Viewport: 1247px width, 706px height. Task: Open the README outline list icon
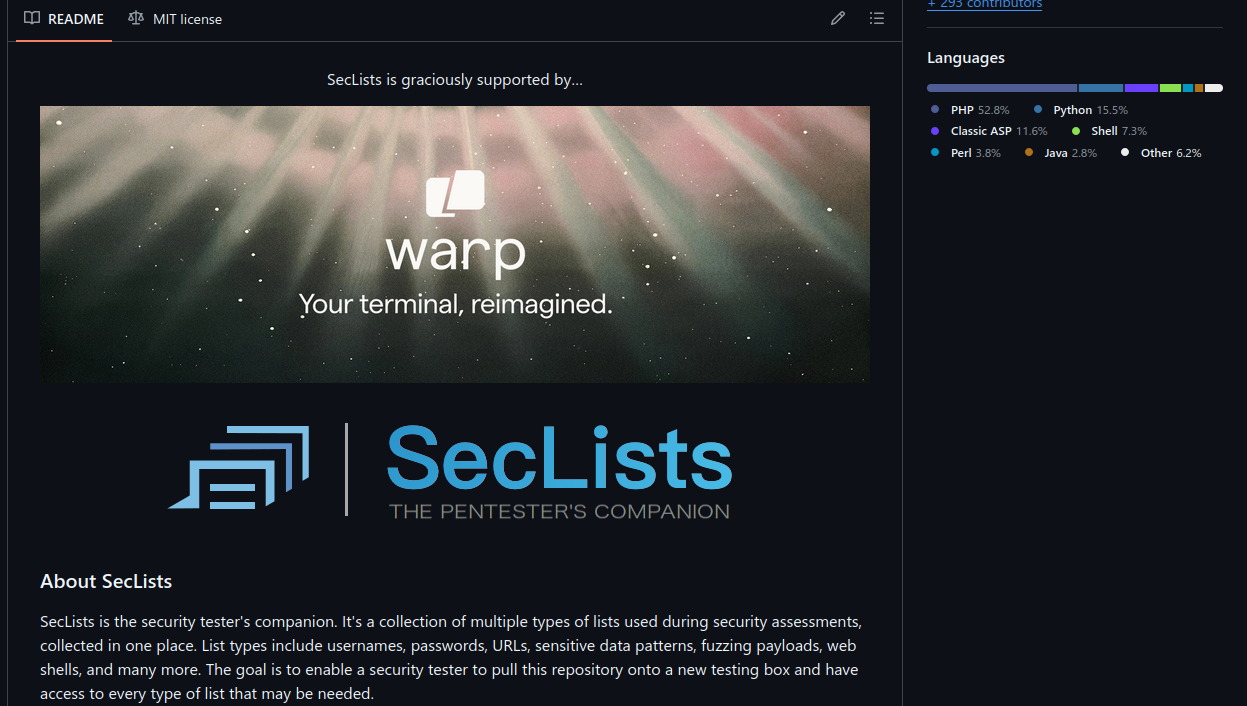coord(877,19)
